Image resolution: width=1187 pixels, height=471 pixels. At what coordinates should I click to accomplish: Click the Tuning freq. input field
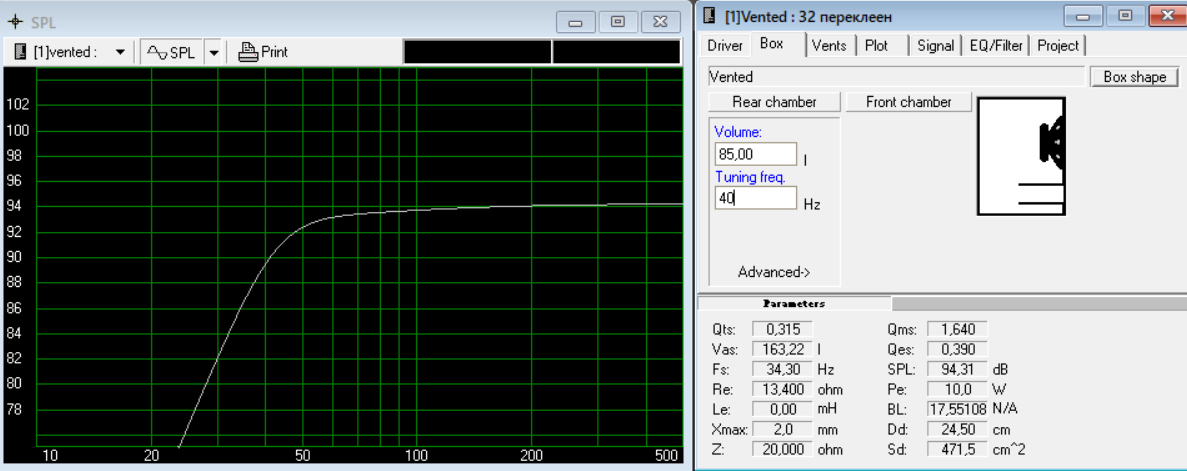756,198
